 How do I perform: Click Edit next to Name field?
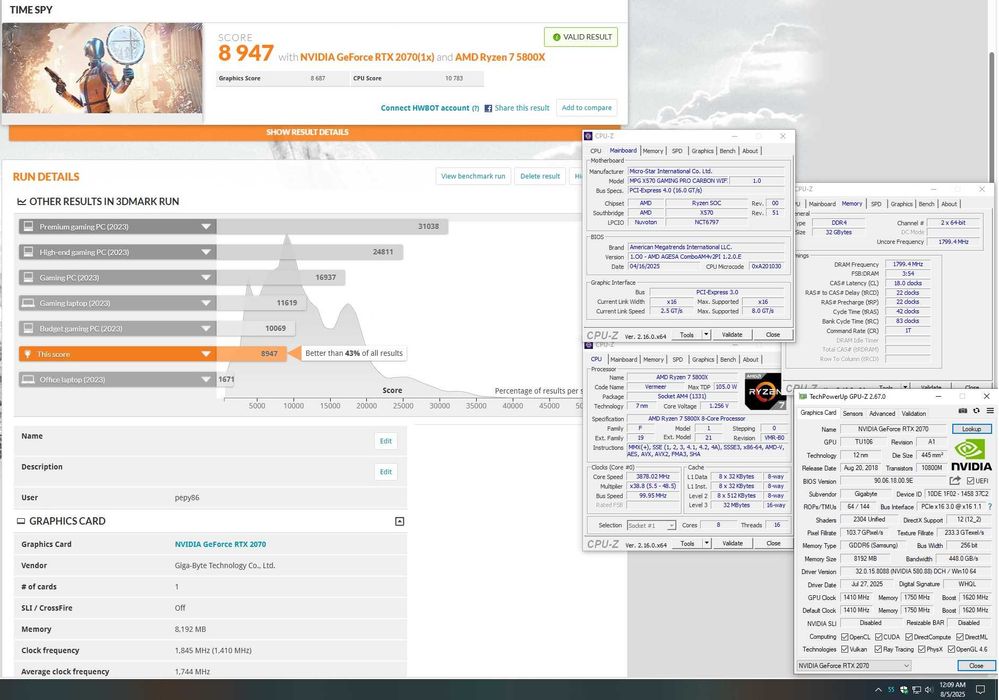pos(385,441)
